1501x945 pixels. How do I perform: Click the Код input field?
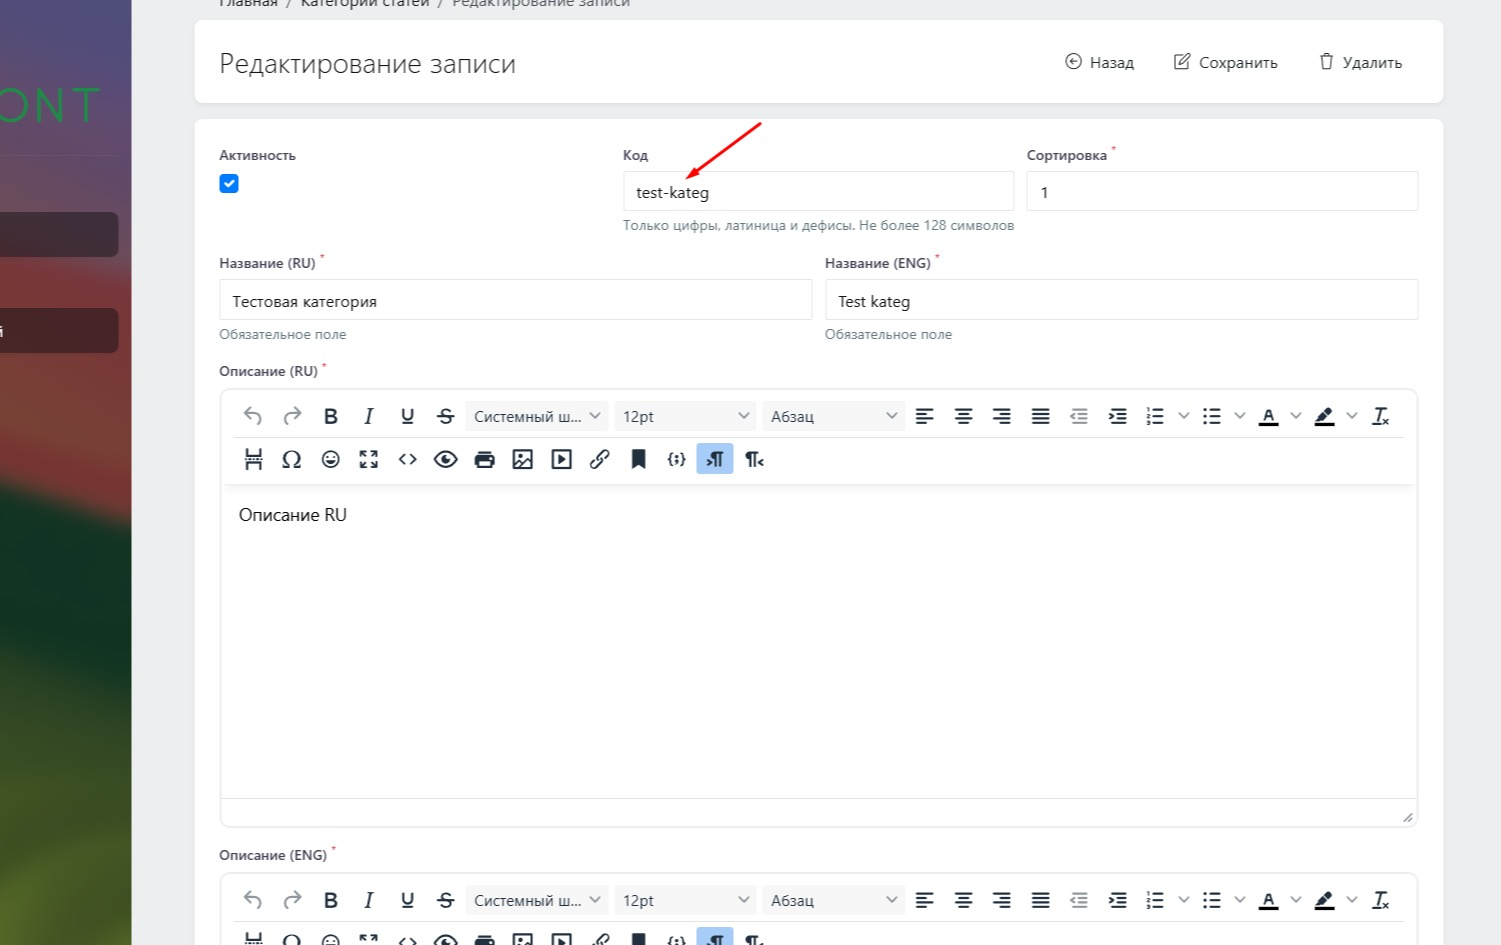pos(818,192)
